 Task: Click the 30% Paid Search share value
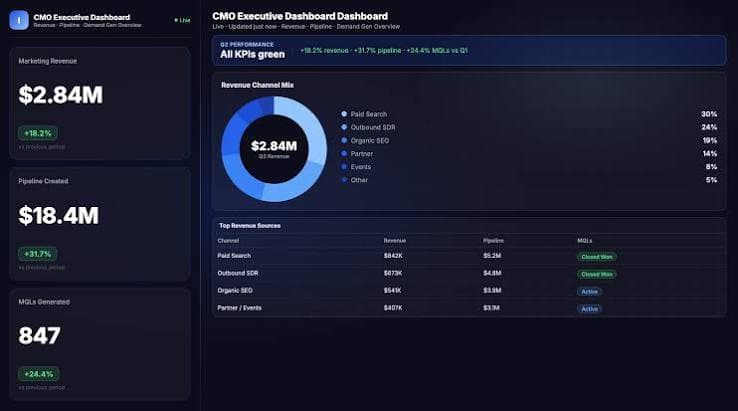[x=709, y=114]
